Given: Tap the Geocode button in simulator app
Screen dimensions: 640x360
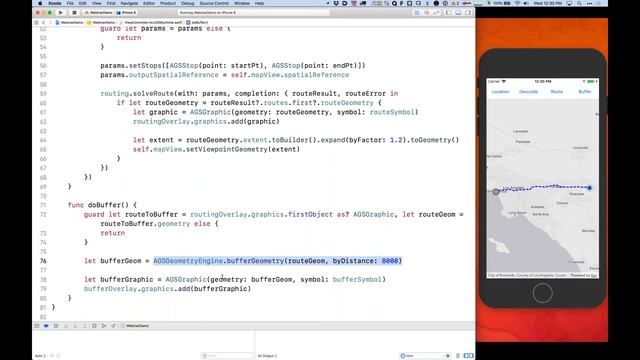Looking at the screenshot, I should (528, 91).
